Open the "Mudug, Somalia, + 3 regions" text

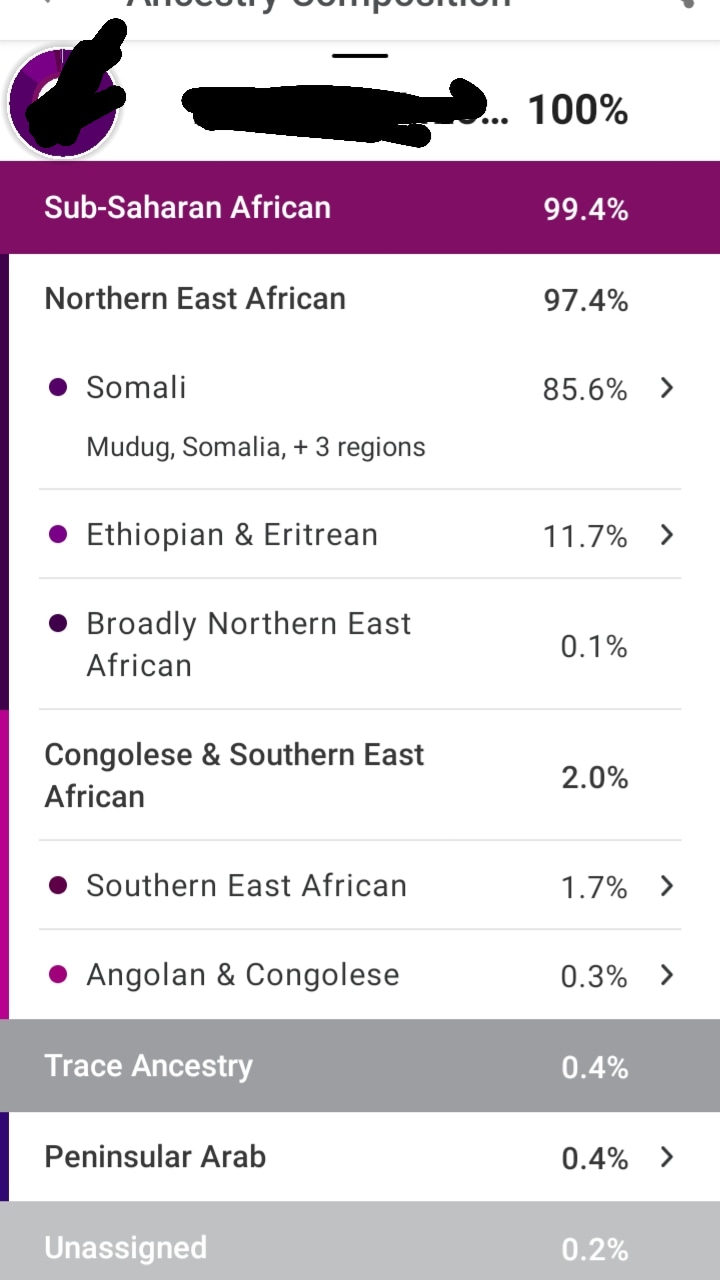click(x=256, y=447)
